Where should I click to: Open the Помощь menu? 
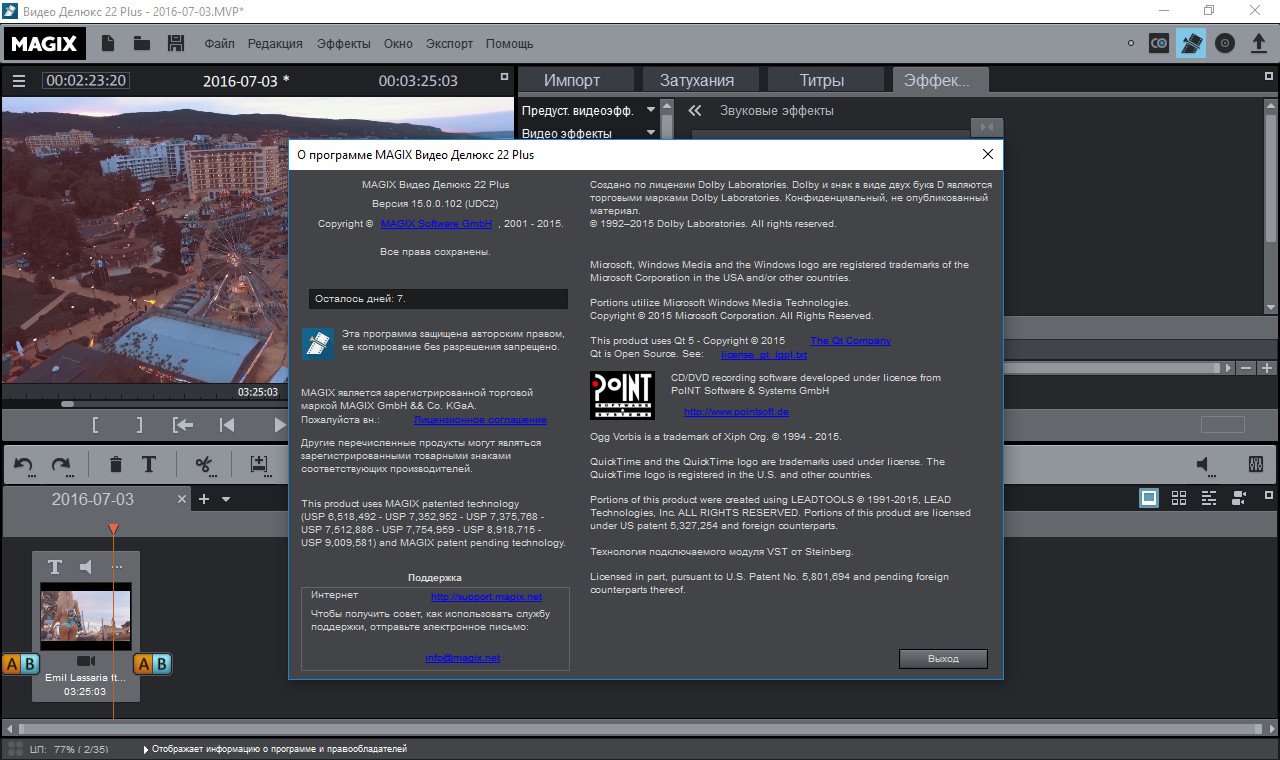tap(510, 44)
